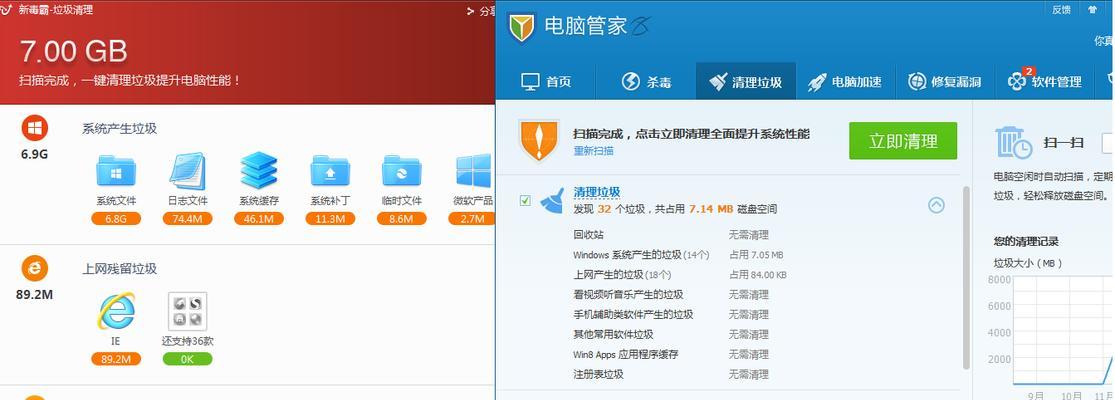This screenshot has height=400, width=1115.
Task: Select the 微软产品 Windows logo icon
Action: coord(474,171)
